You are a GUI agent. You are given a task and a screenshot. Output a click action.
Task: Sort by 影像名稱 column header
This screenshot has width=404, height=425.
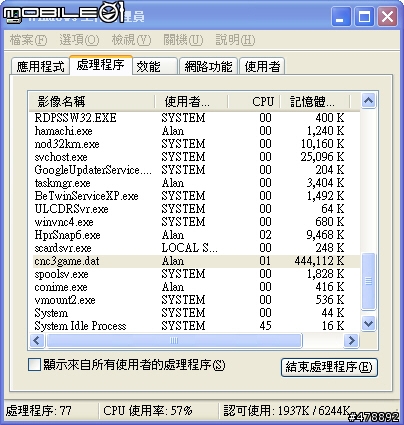[x=92, y=101]
